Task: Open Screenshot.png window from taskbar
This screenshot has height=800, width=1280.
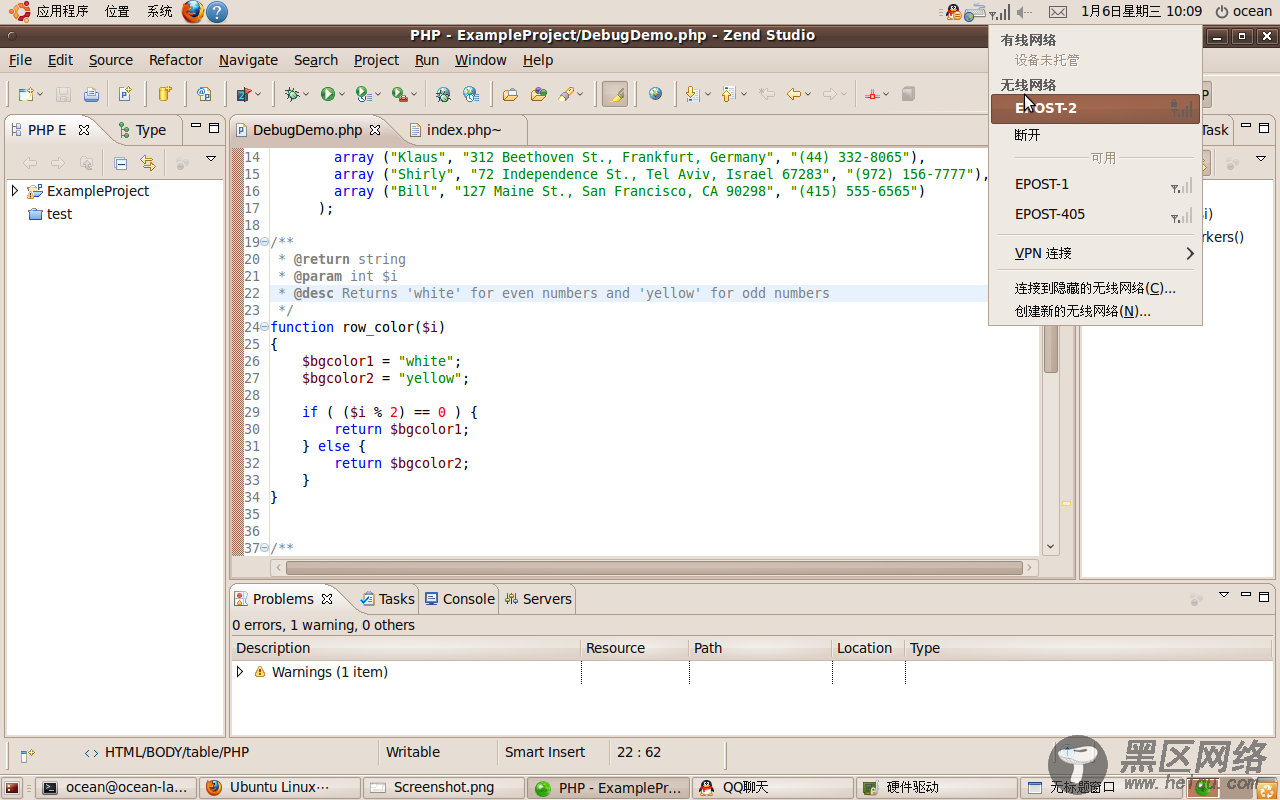Action: 444,787
